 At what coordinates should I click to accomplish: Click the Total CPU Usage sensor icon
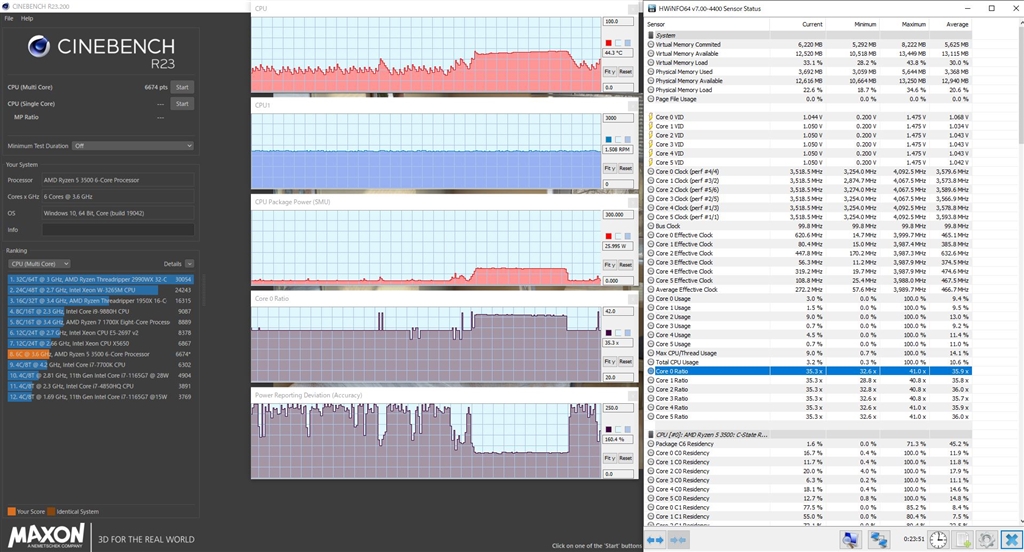(650, 362)
